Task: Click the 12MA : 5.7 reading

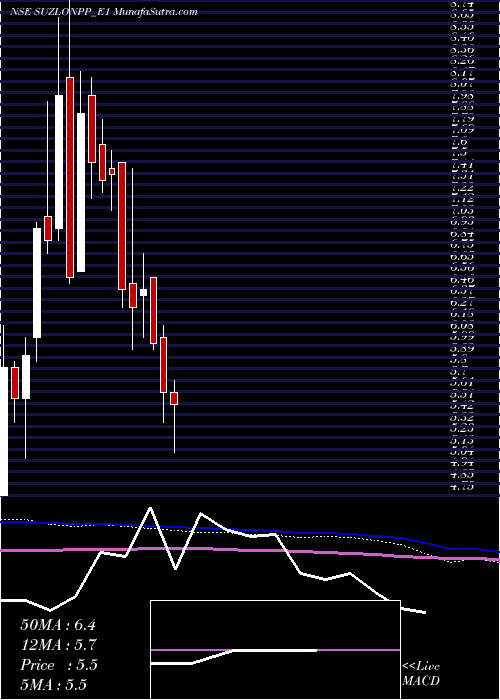Action: [x=58, y=645]
